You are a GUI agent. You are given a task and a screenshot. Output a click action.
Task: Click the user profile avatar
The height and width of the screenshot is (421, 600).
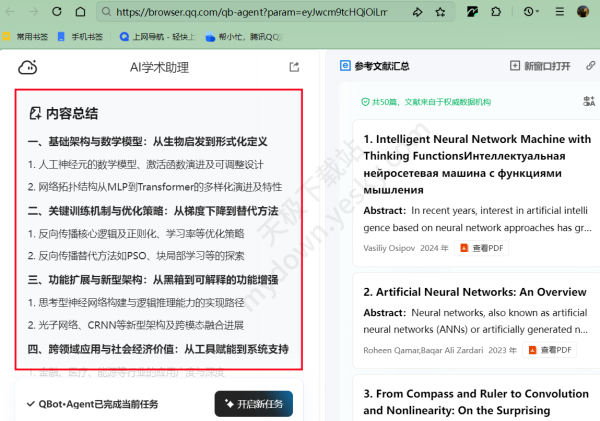(584, 12)
